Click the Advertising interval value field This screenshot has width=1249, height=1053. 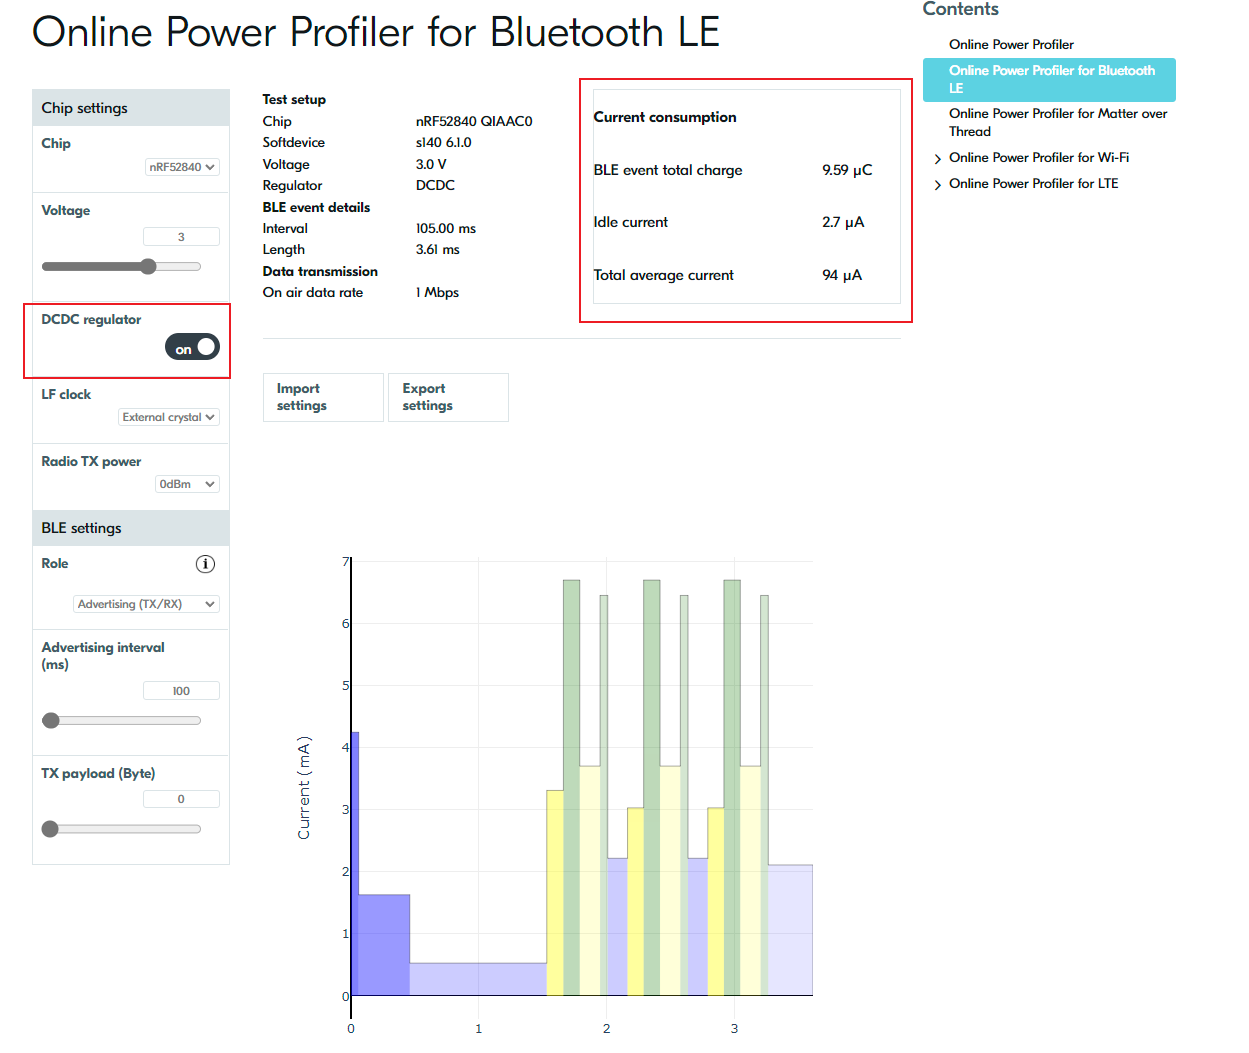(181, 691)
